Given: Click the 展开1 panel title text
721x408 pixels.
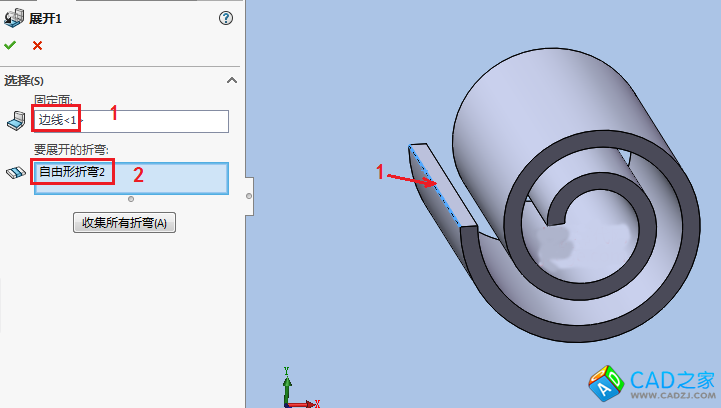Looking at the screenshot, I should tap(46, 18).
